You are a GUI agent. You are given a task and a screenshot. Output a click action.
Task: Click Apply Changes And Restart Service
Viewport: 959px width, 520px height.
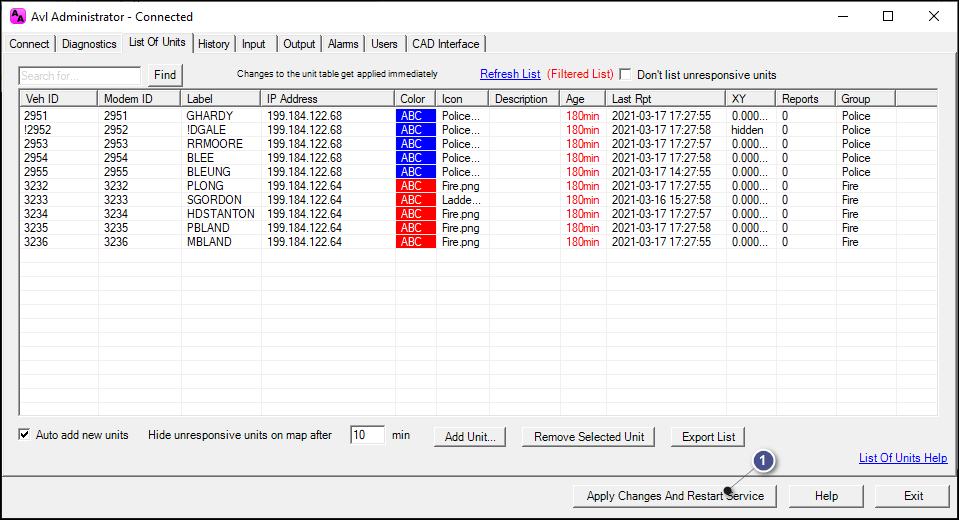pyautogui.click(x=675, y=496)
